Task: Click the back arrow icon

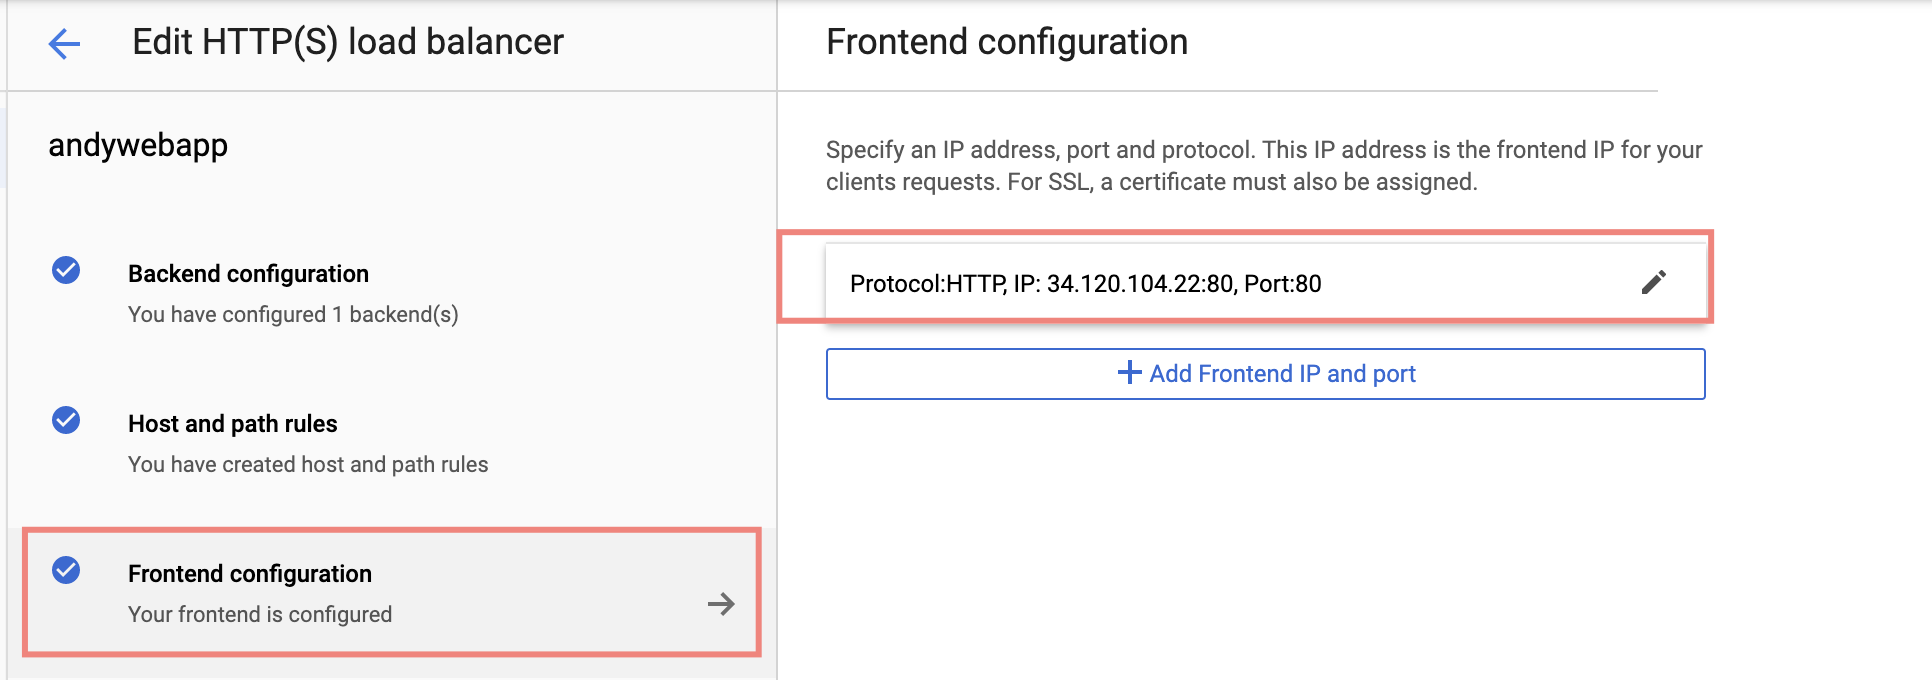Action: click(64, 43)
